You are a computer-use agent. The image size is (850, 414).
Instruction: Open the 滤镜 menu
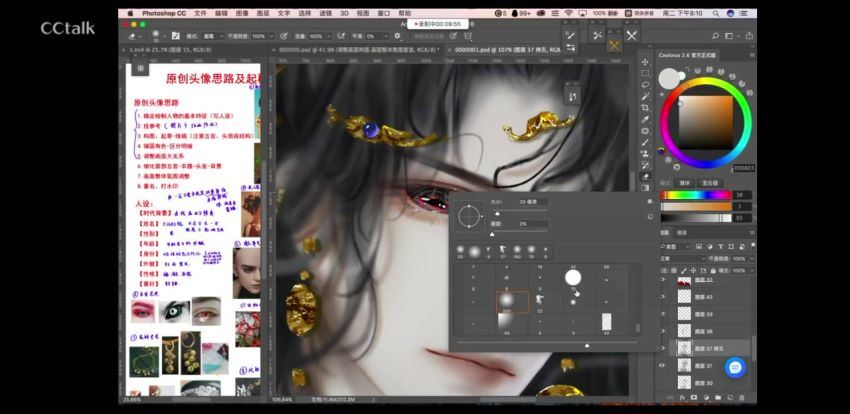point(325,13)
